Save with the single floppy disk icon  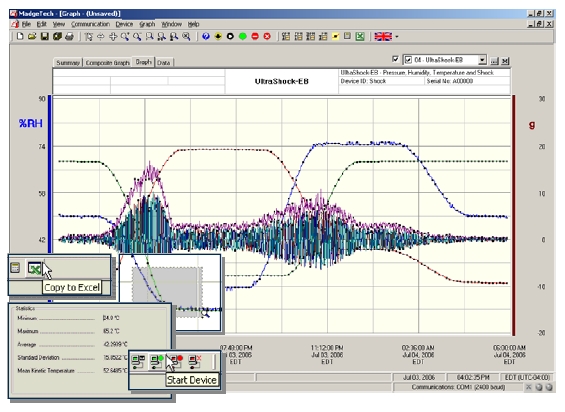[44, 36]
